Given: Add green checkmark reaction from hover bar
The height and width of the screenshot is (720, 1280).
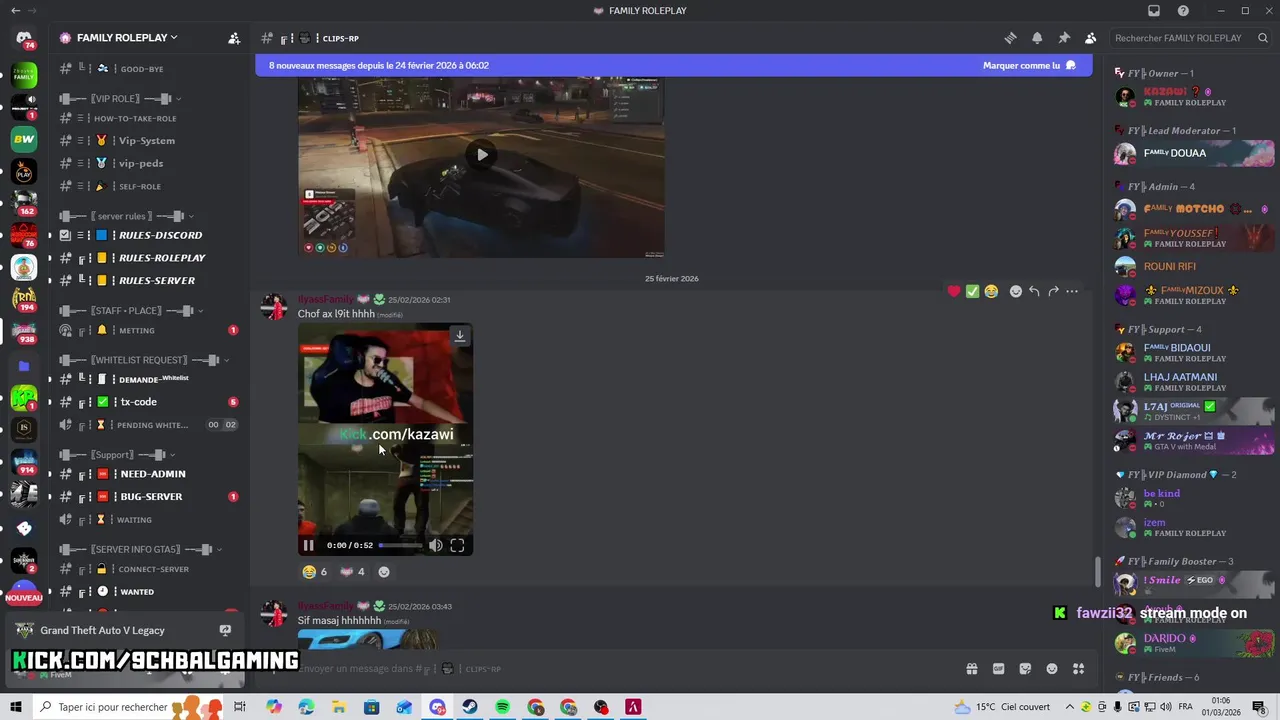Looking at the screenshot, I should [x=972, y=291].
